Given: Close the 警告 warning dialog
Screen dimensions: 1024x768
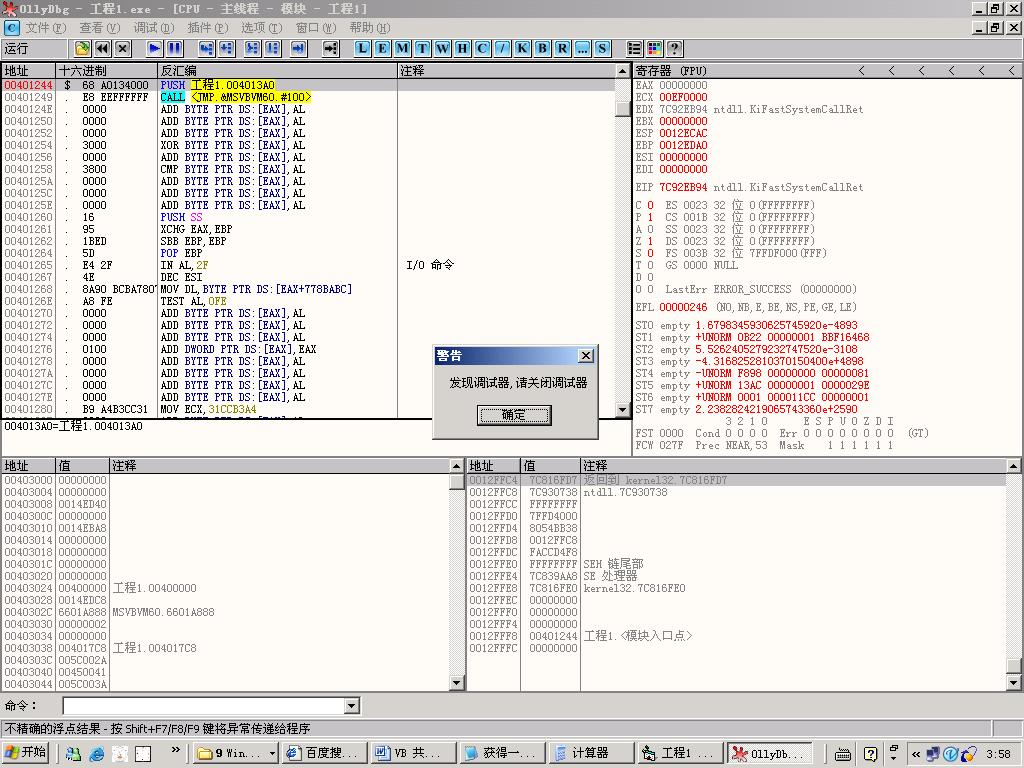Looking at the screenshot, I should [x=586, y=355].
